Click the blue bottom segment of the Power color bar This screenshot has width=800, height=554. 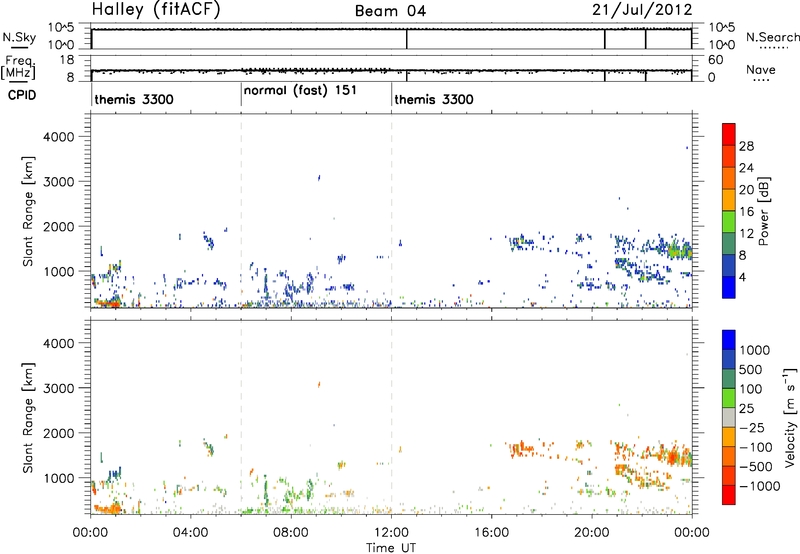coord(729,287)
